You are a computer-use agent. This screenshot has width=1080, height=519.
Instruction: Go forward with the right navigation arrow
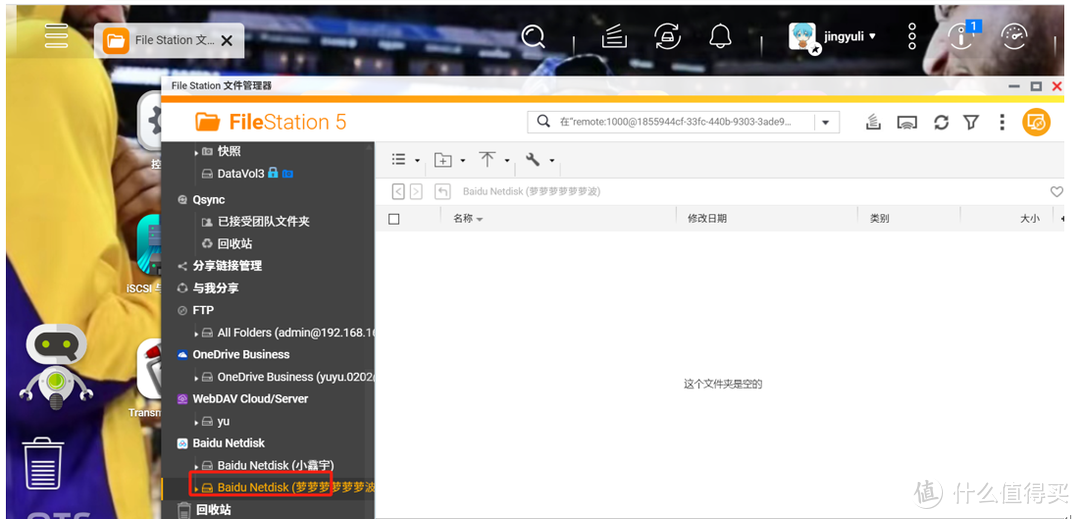point(416,192)
